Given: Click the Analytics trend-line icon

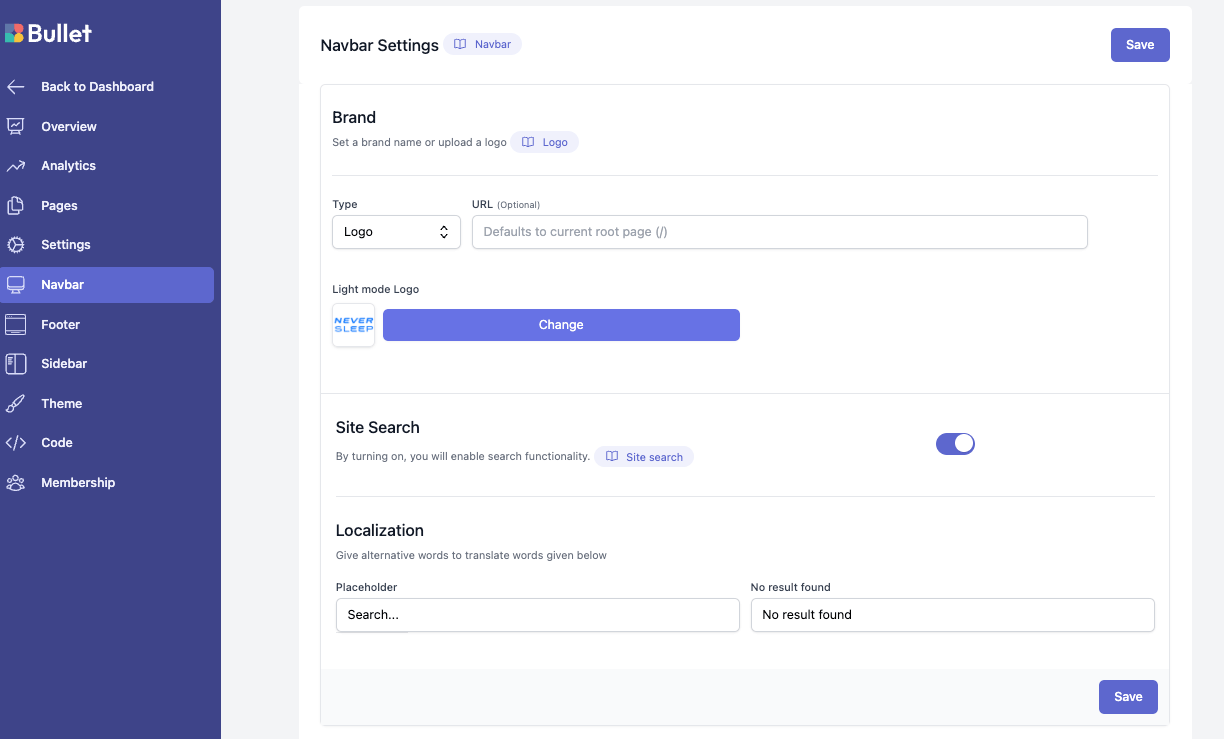Looking at the screenshot, I should point(15,166).
